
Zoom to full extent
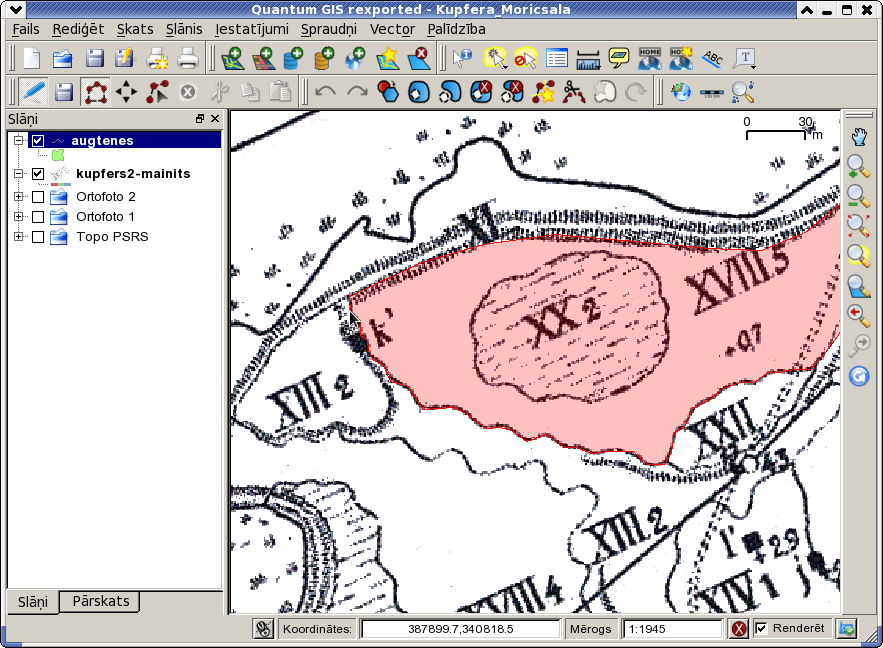(x=859, y=226)
